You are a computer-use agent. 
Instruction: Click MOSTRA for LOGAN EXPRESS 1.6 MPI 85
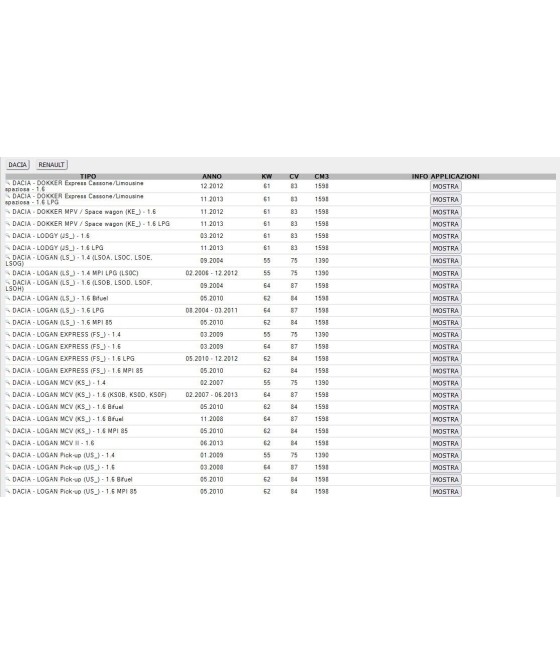coord(446,371)
